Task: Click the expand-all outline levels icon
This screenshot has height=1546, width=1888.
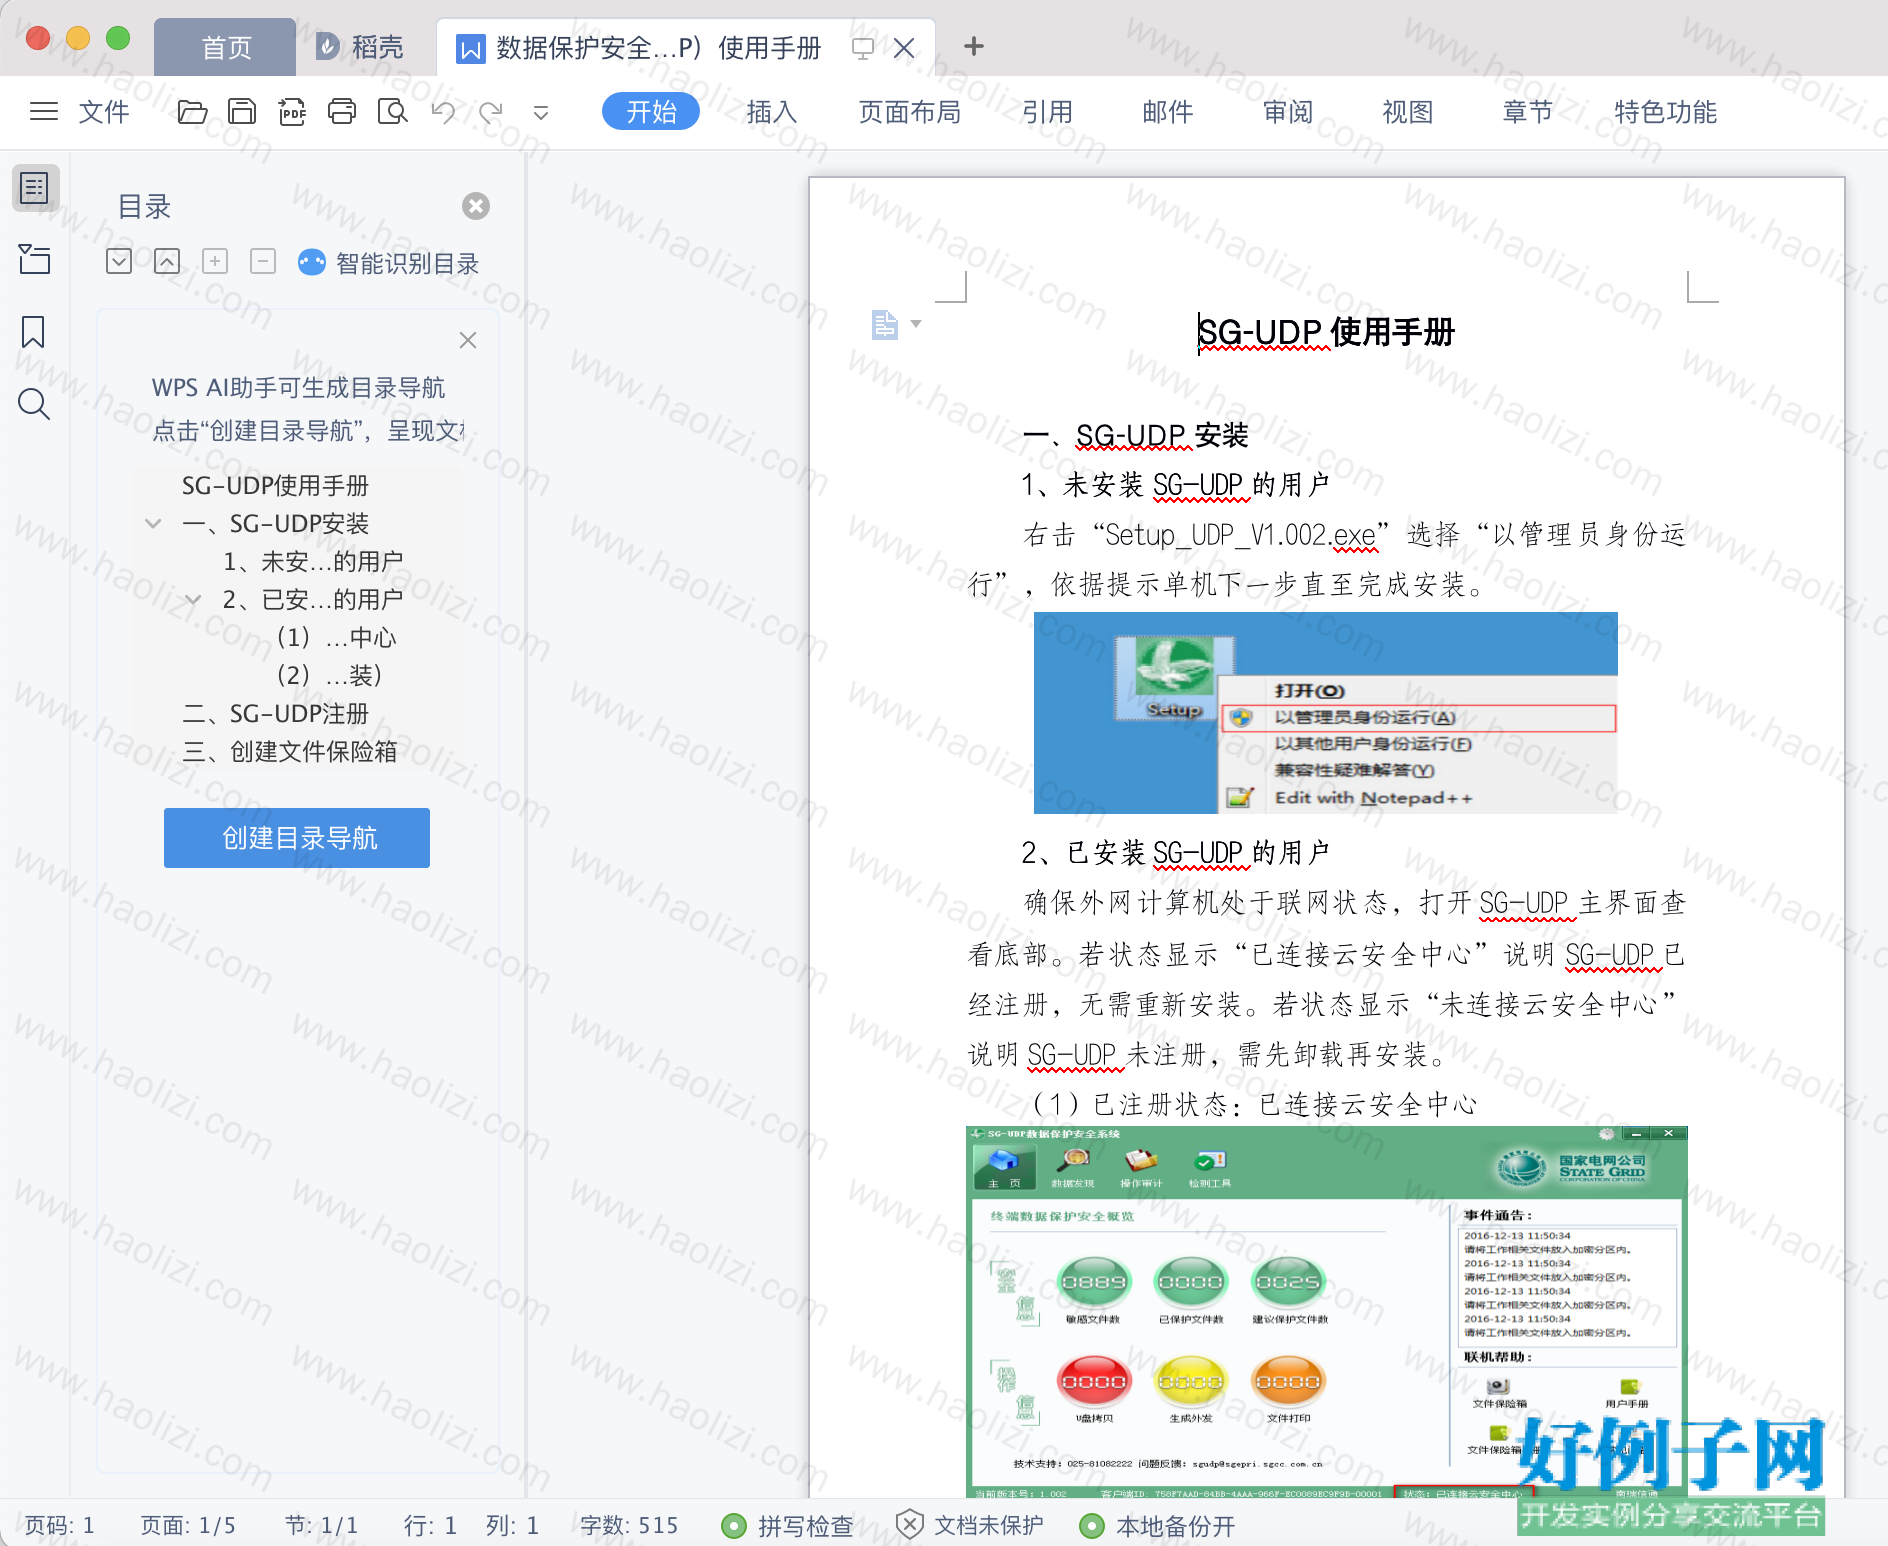Action: click(119, 262)
